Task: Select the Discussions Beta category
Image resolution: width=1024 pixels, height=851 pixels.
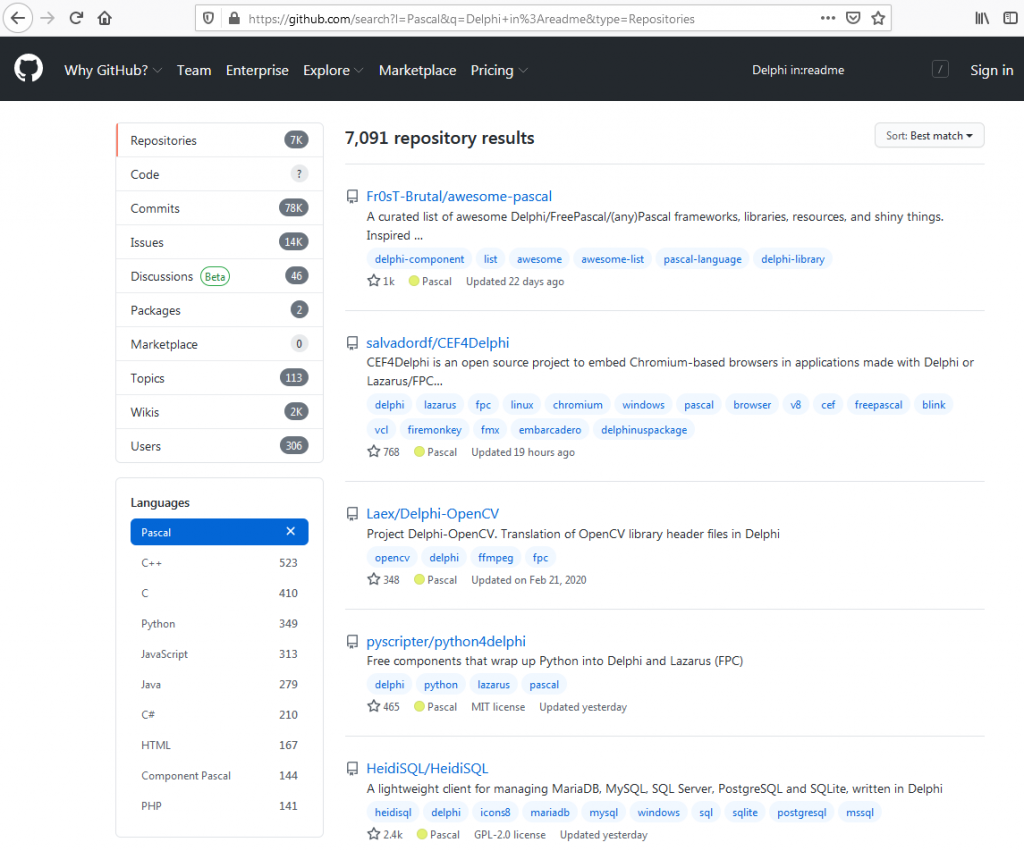Action: pos(219,276)
